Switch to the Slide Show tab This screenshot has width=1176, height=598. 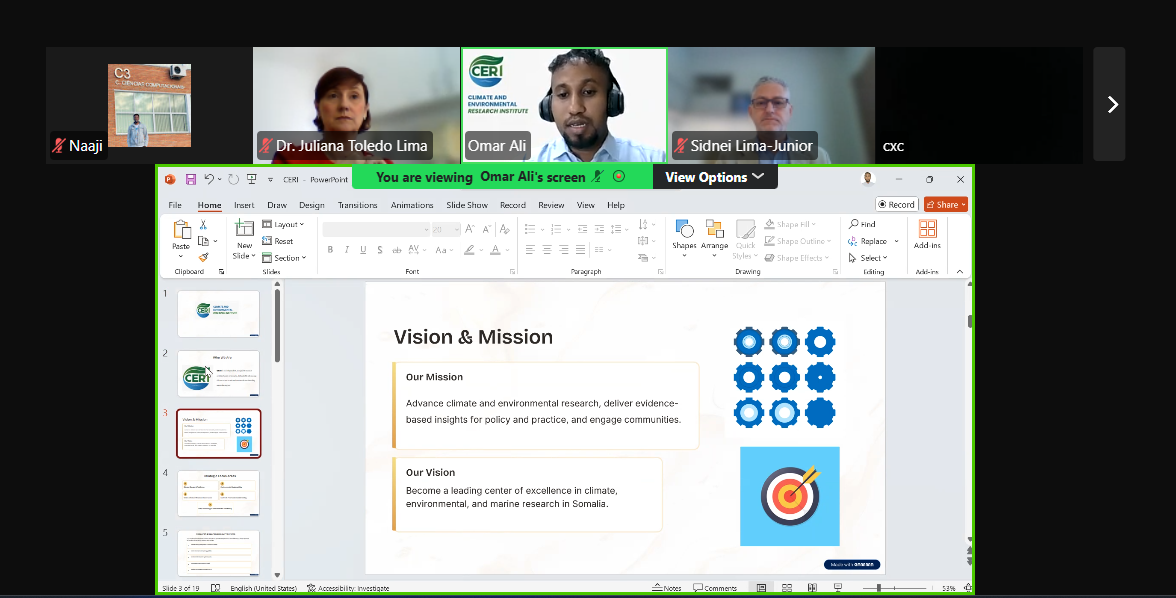click(x=466, y=205)
